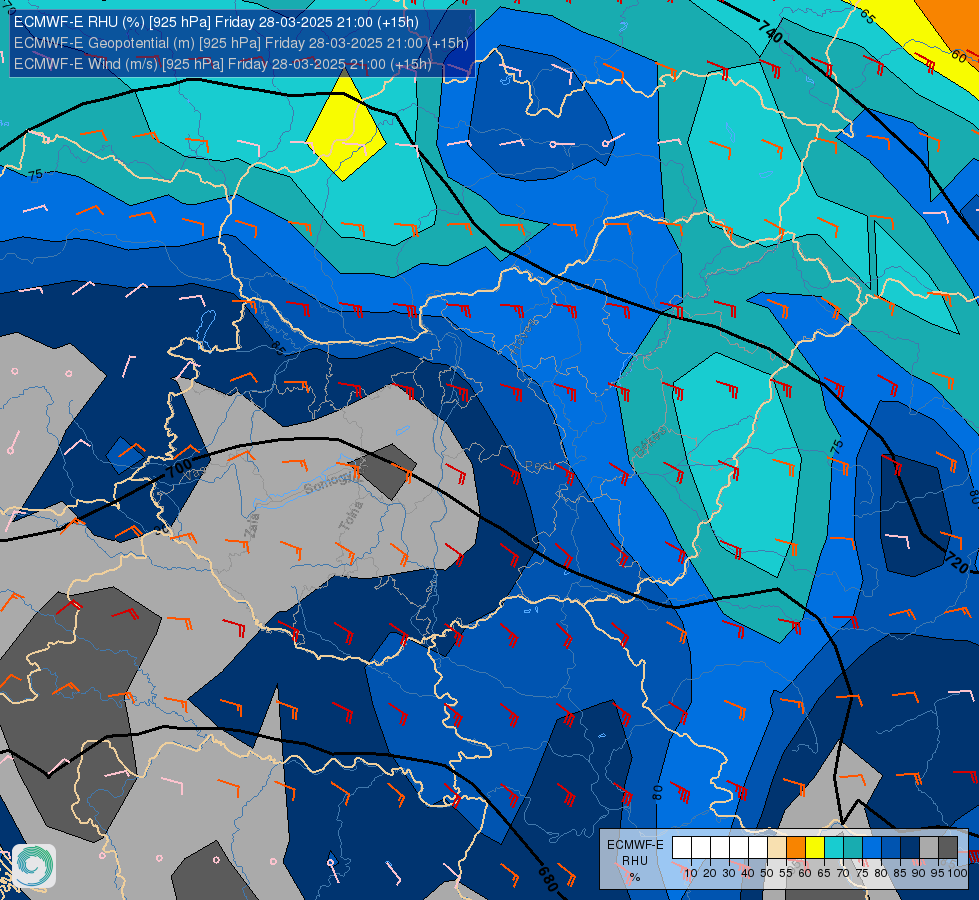The width and height of the screenshot is (979, 900).
Task: Click the 700 geopotential contour label
Action: click(180, 467)
